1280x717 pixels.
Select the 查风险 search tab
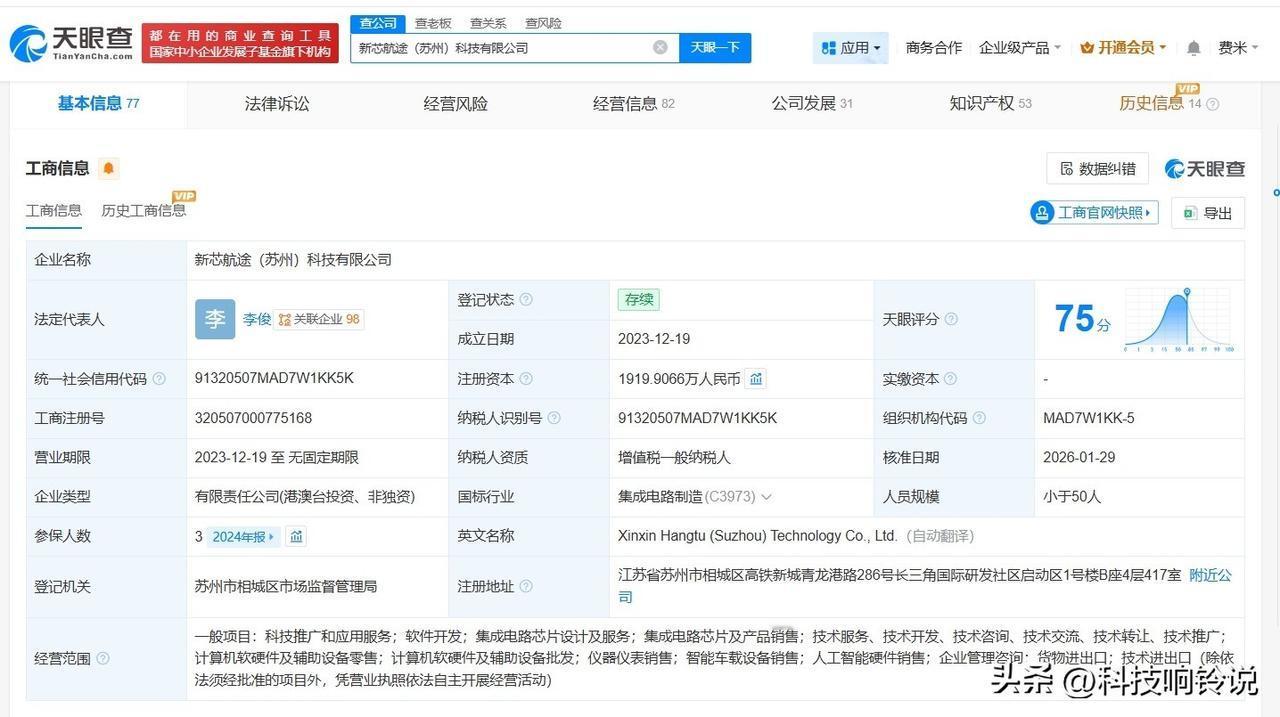543,23
